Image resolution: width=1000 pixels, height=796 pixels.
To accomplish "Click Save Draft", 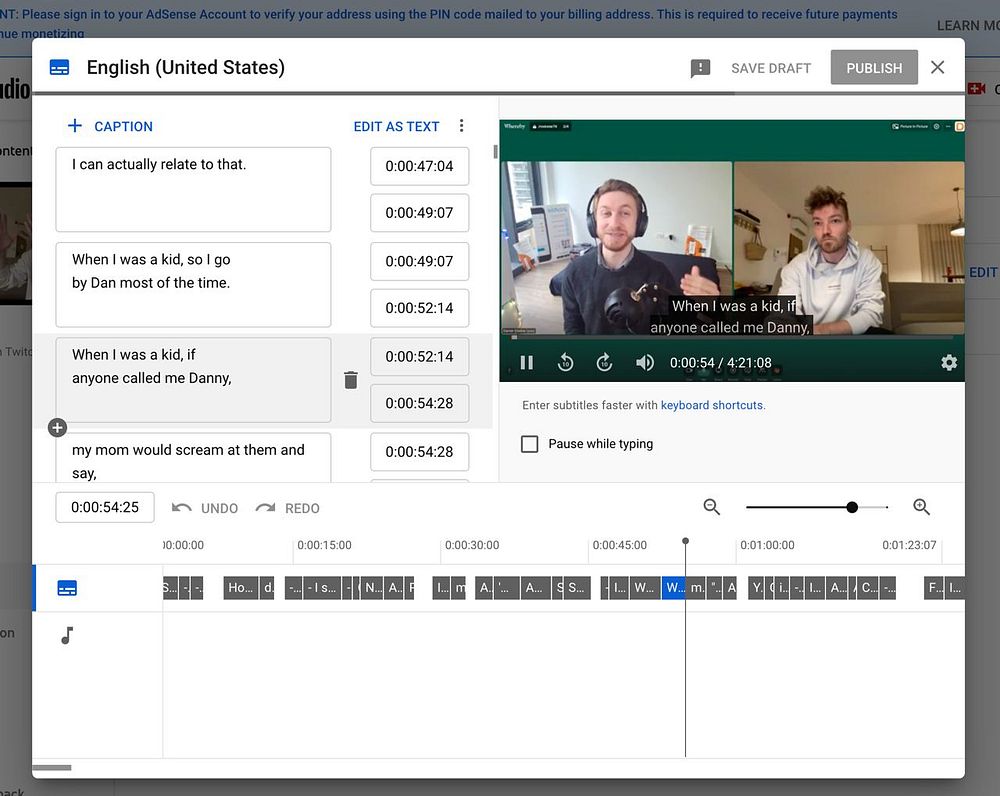I will pyautogui.click(x=771, y=68).
